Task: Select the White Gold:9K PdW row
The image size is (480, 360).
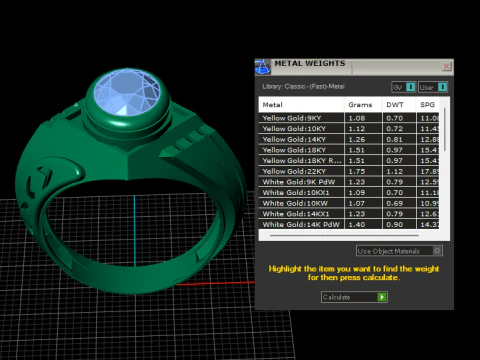Action: pyautogui.click(x=349, y=182)
